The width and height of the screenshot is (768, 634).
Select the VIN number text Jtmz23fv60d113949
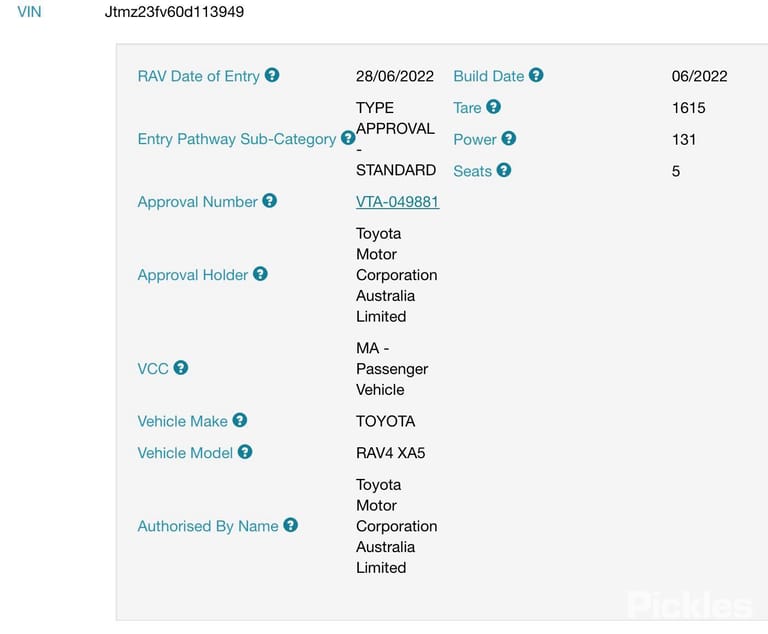174,11
